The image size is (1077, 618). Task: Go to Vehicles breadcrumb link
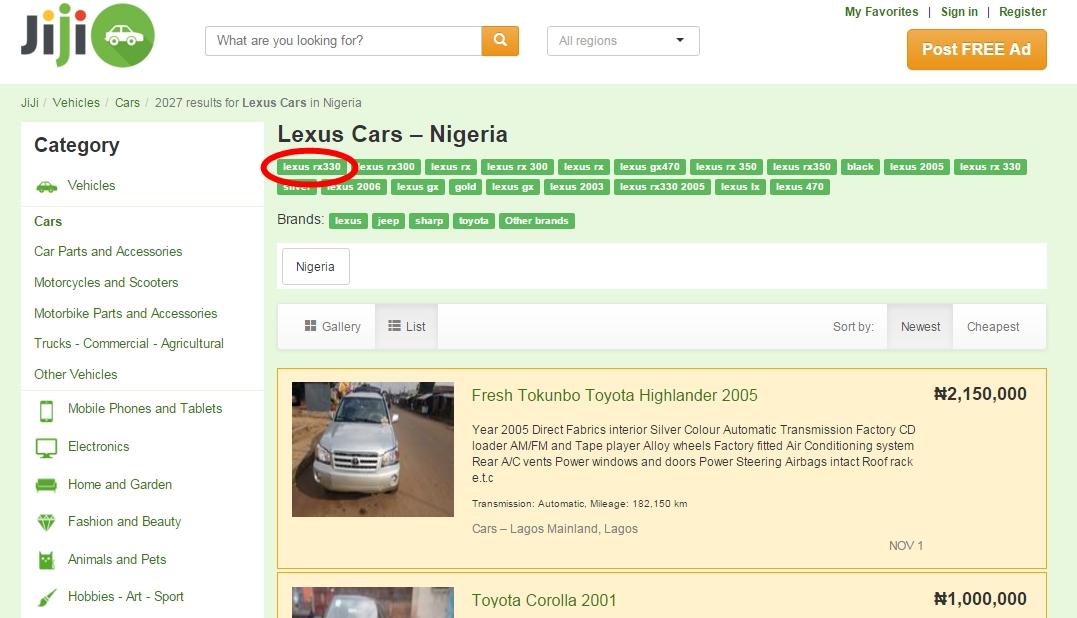(76, 102)
